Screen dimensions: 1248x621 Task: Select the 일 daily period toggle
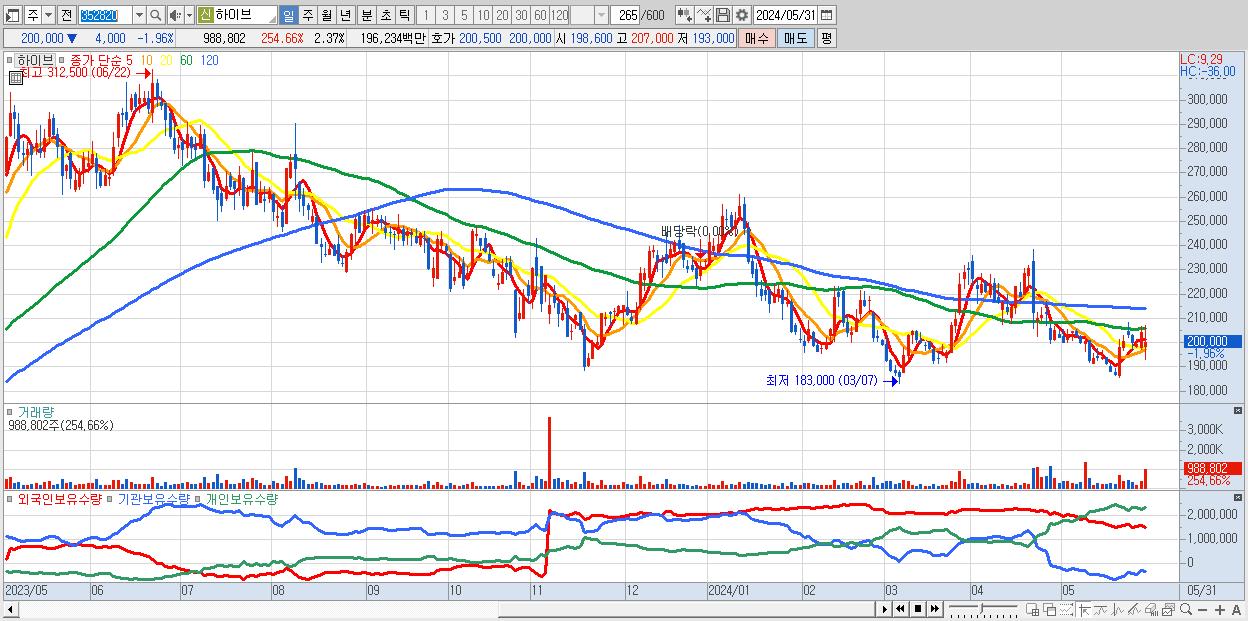pos(288,15)
